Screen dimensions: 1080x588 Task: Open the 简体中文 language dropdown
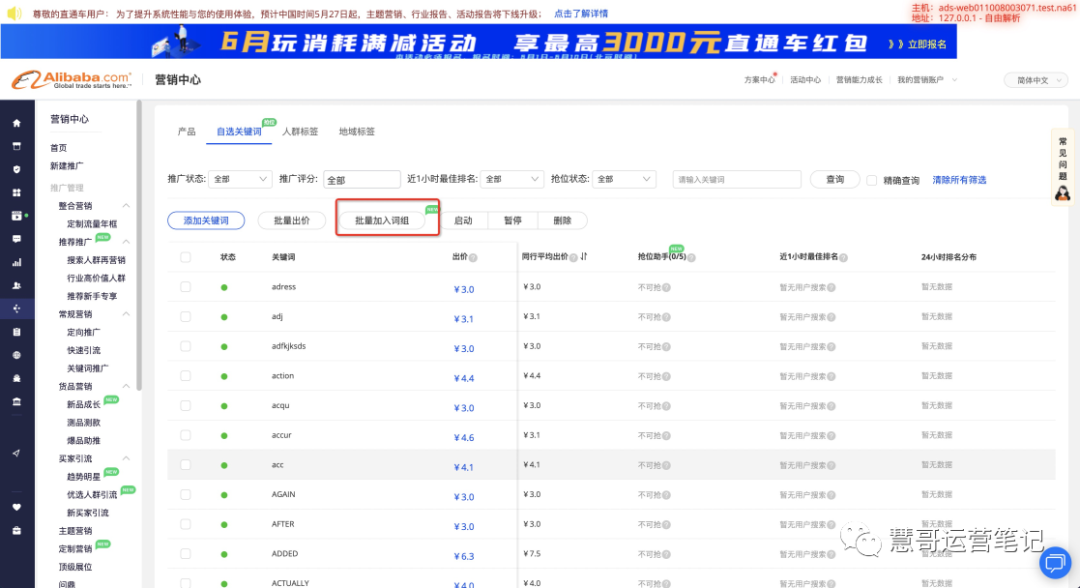pyautogui.click(x=1040, y=79)
